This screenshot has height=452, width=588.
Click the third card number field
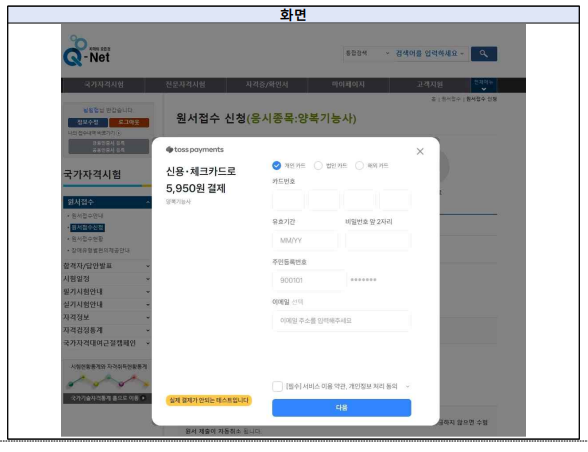click(359, 200)
